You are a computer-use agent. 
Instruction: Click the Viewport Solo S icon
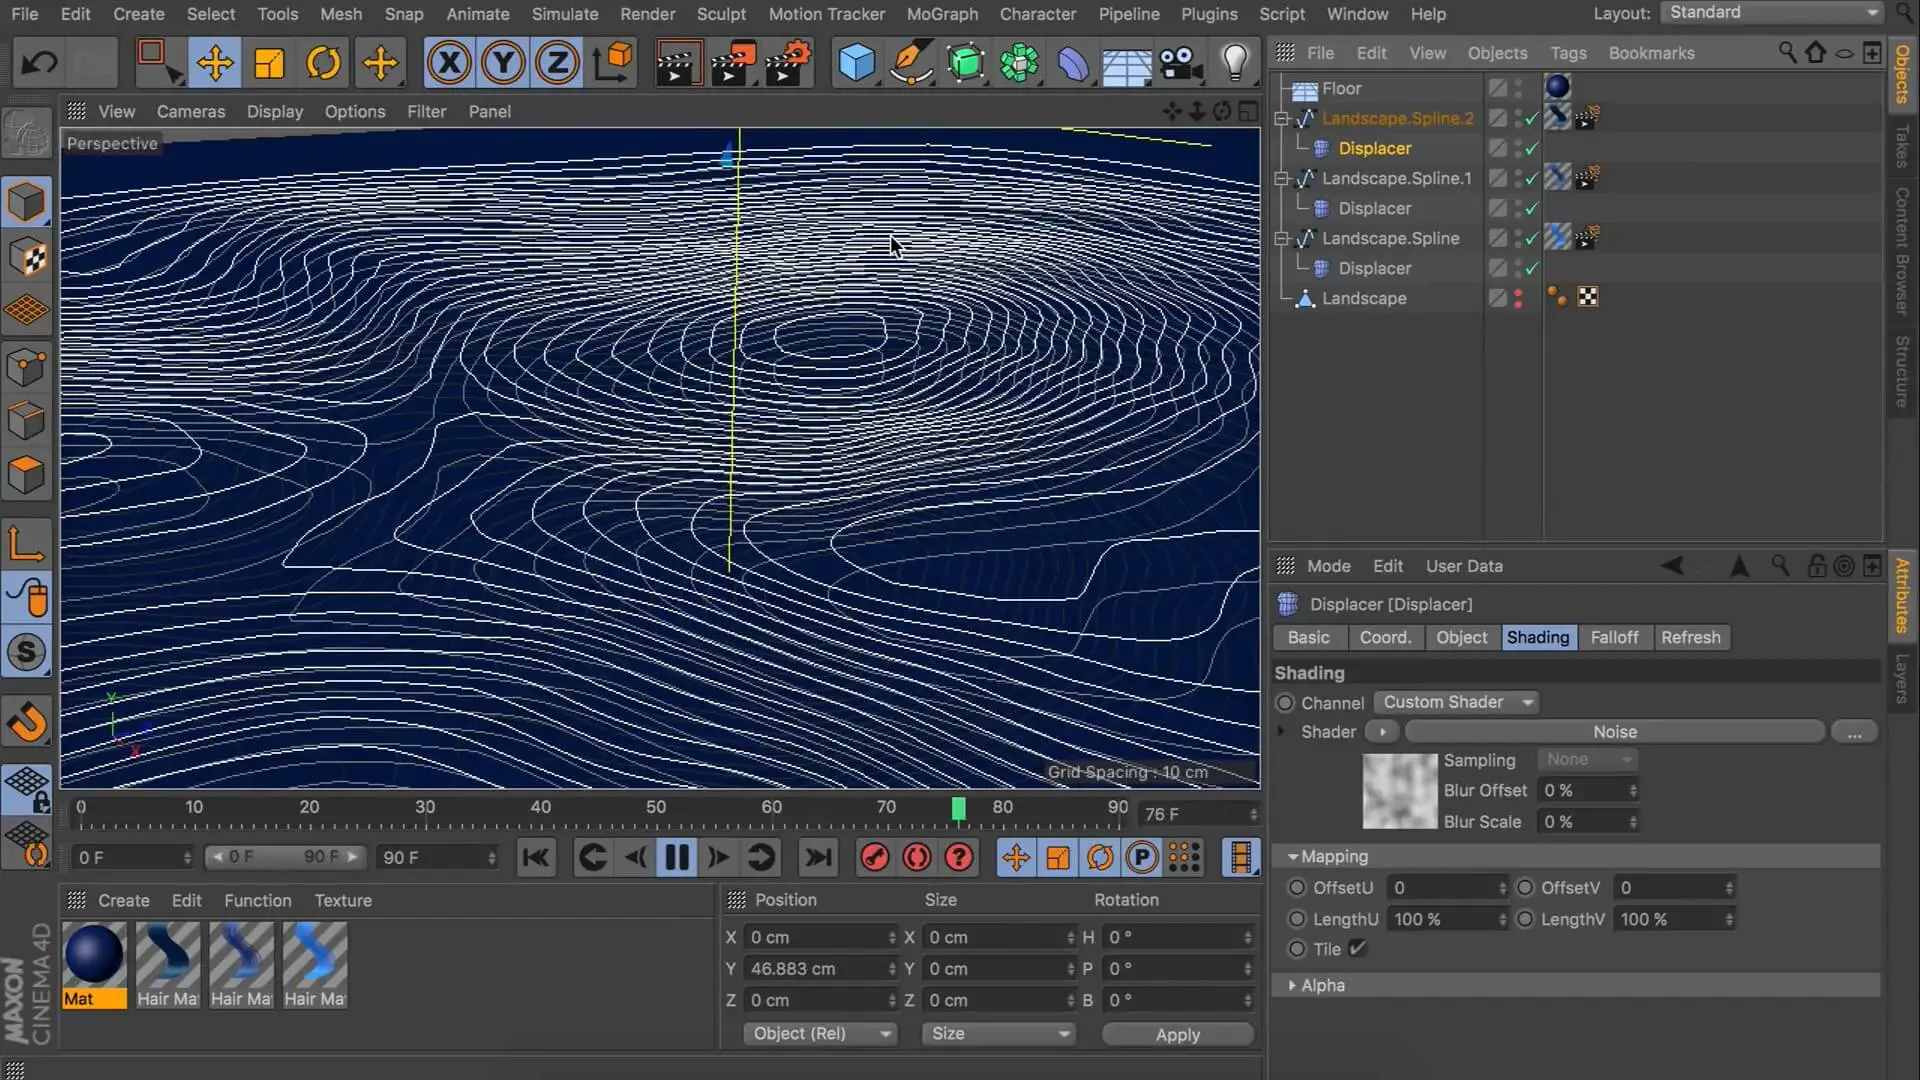point(27,652)
